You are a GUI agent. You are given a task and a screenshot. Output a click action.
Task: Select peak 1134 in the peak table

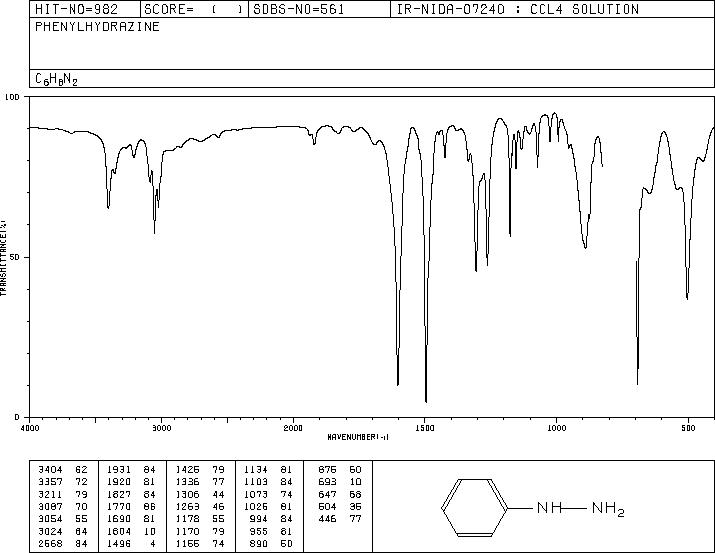click(269, 470)
